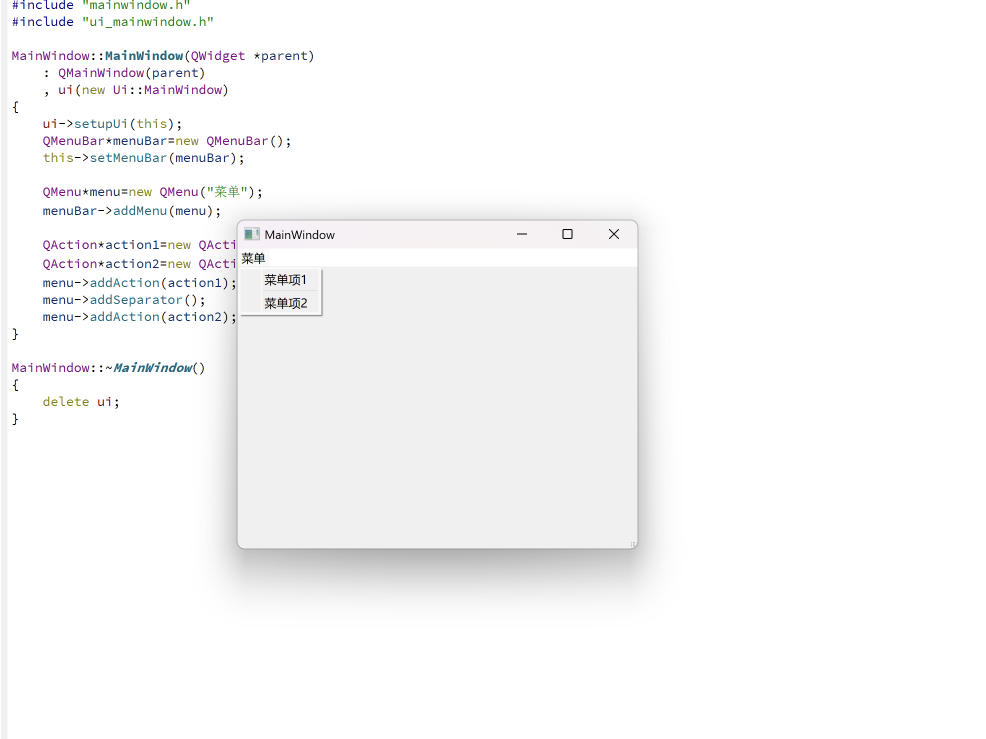Click the code line ui->setupUi(this);
This screenshot has height=739, width=986.
113,124
